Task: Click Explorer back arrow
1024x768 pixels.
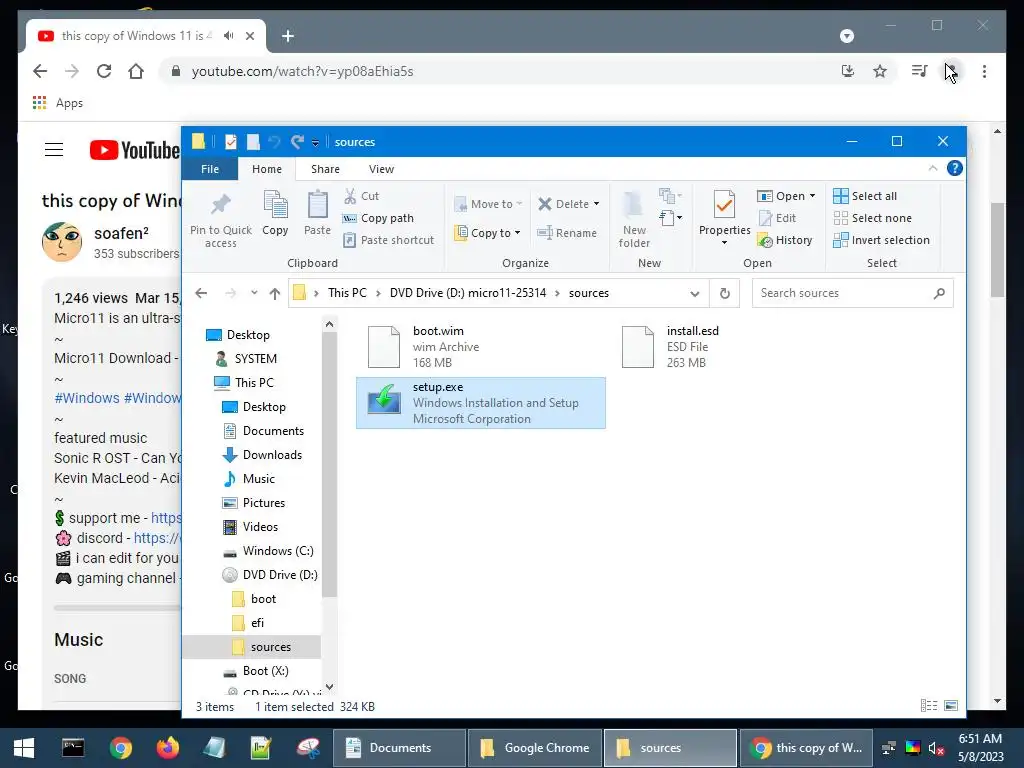Action: 201,293
